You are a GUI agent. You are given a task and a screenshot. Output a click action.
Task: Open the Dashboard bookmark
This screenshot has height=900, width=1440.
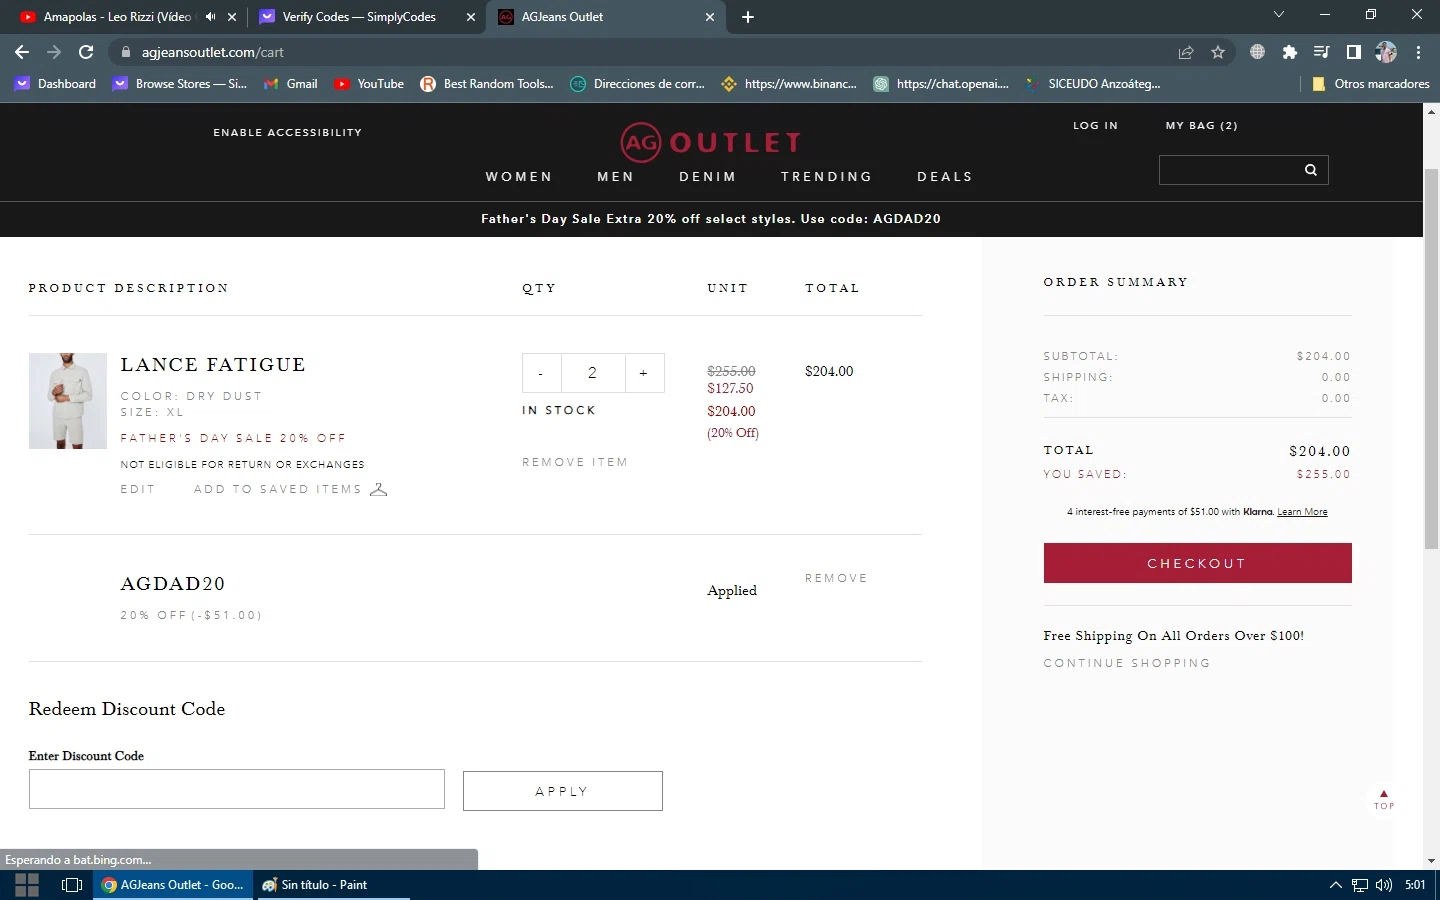click(x=56, y=84)
